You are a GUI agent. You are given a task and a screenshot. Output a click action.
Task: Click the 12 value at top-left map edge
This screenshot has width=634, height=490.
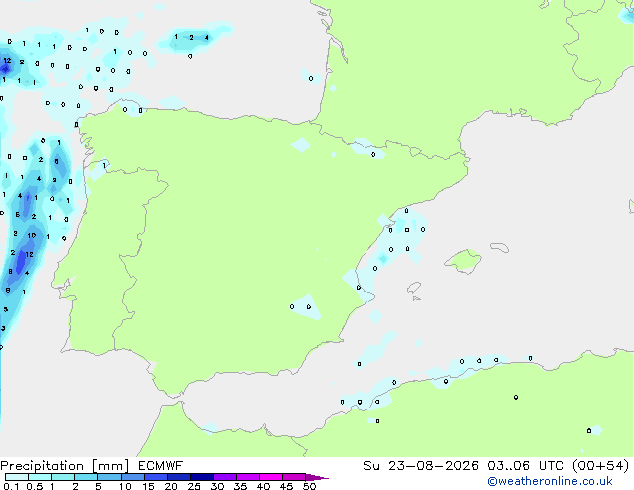(7, 61)
